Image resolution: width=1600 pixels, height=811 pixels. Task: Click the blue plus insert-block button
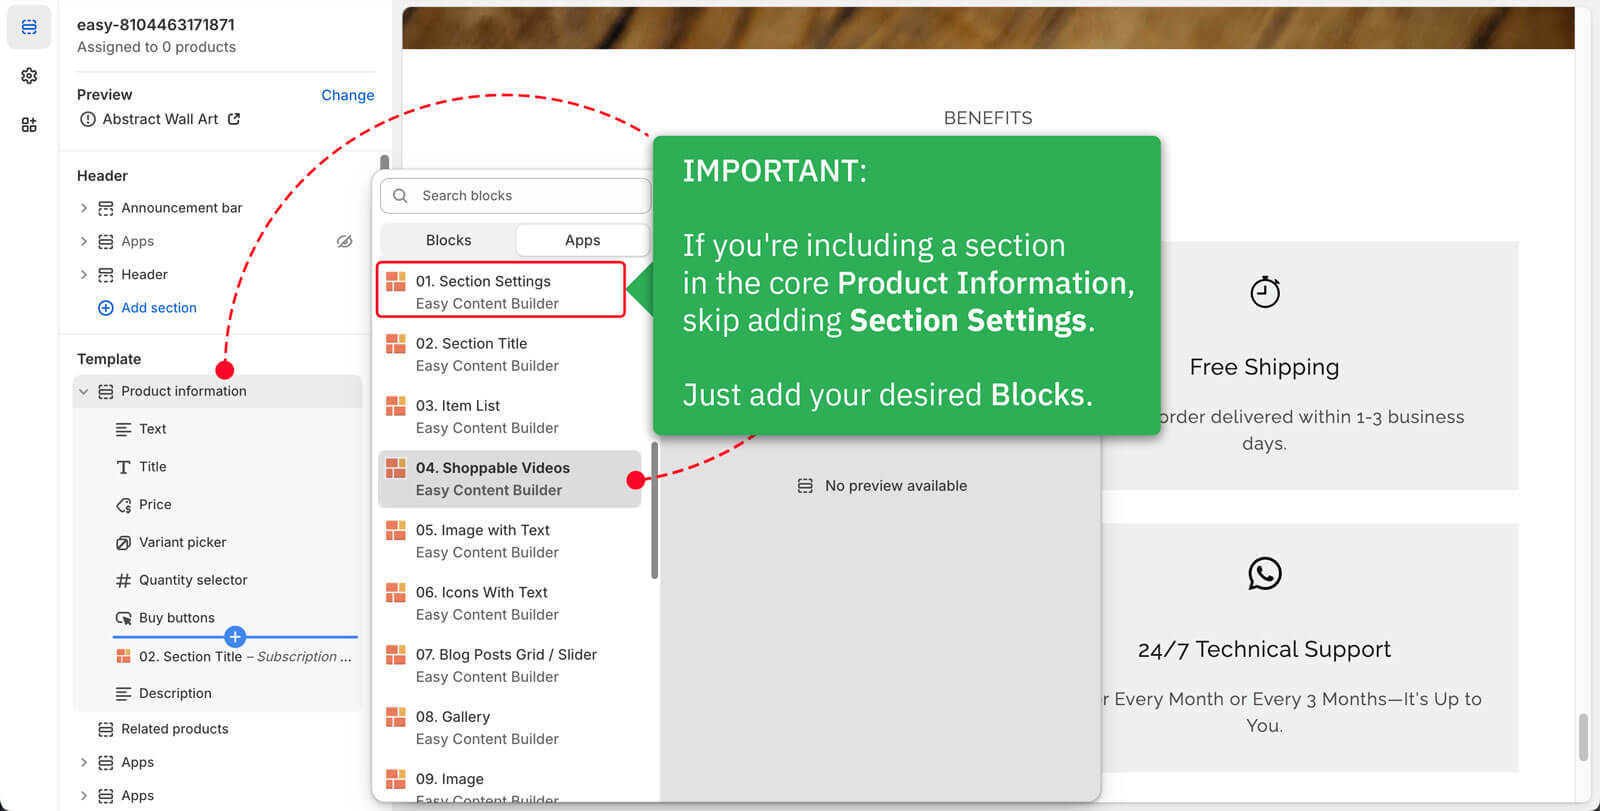(235, 637)
